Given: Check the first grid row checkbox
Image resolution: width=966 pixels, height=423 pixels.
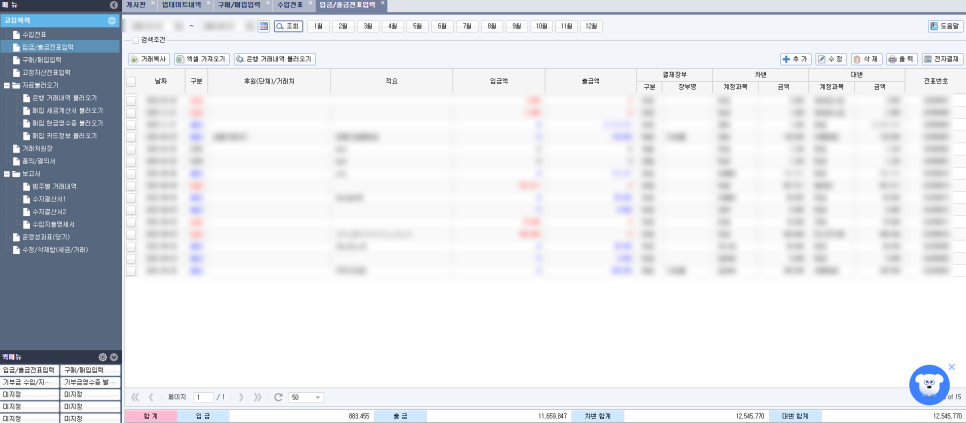Looking at the screenshot, I should tap(131, 100).
